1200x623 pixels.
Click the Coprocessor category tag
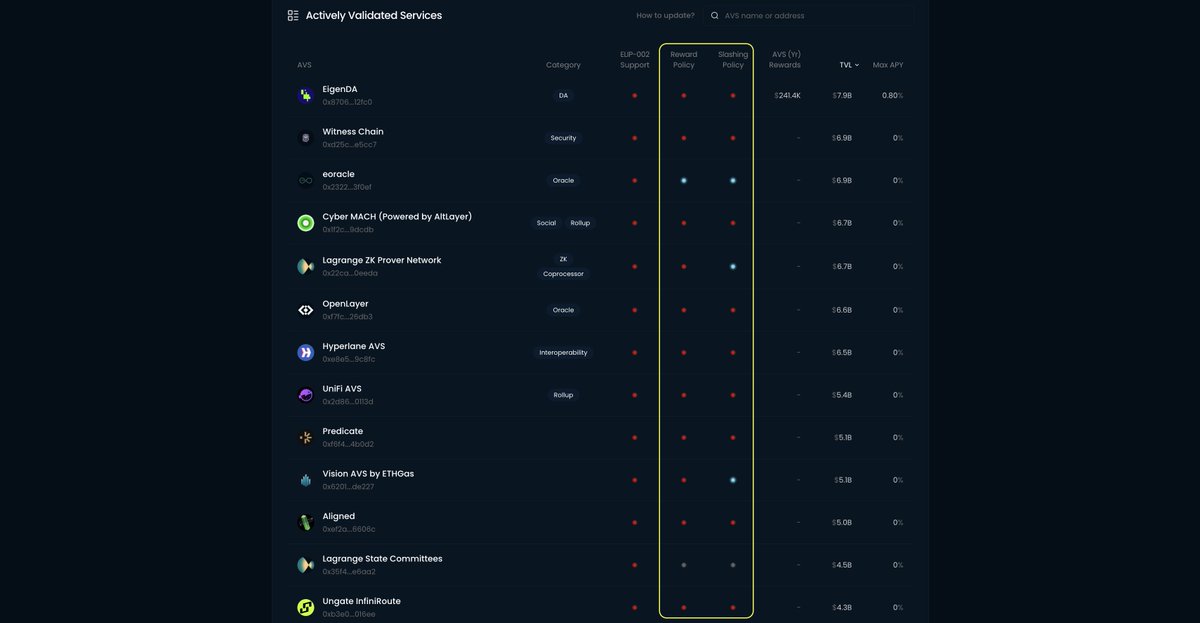pos(563,274)
